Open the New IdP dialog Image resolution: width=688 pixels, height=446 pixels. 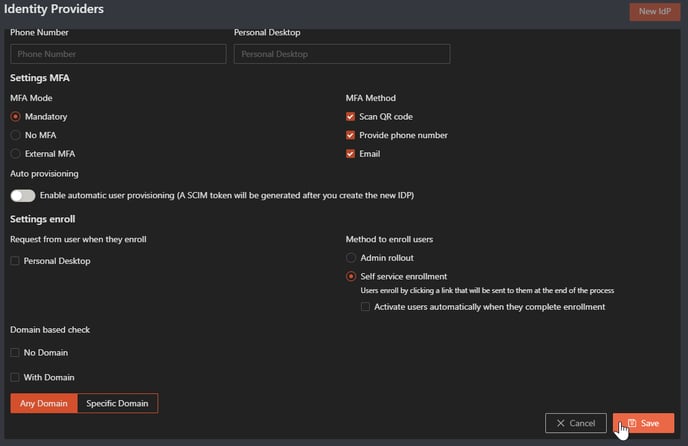click(655, 11)
